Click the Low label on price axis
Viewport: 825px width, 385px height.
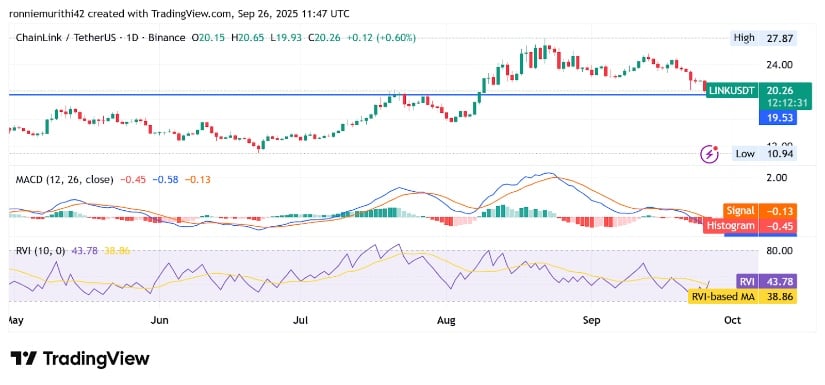tap(745, 154)
